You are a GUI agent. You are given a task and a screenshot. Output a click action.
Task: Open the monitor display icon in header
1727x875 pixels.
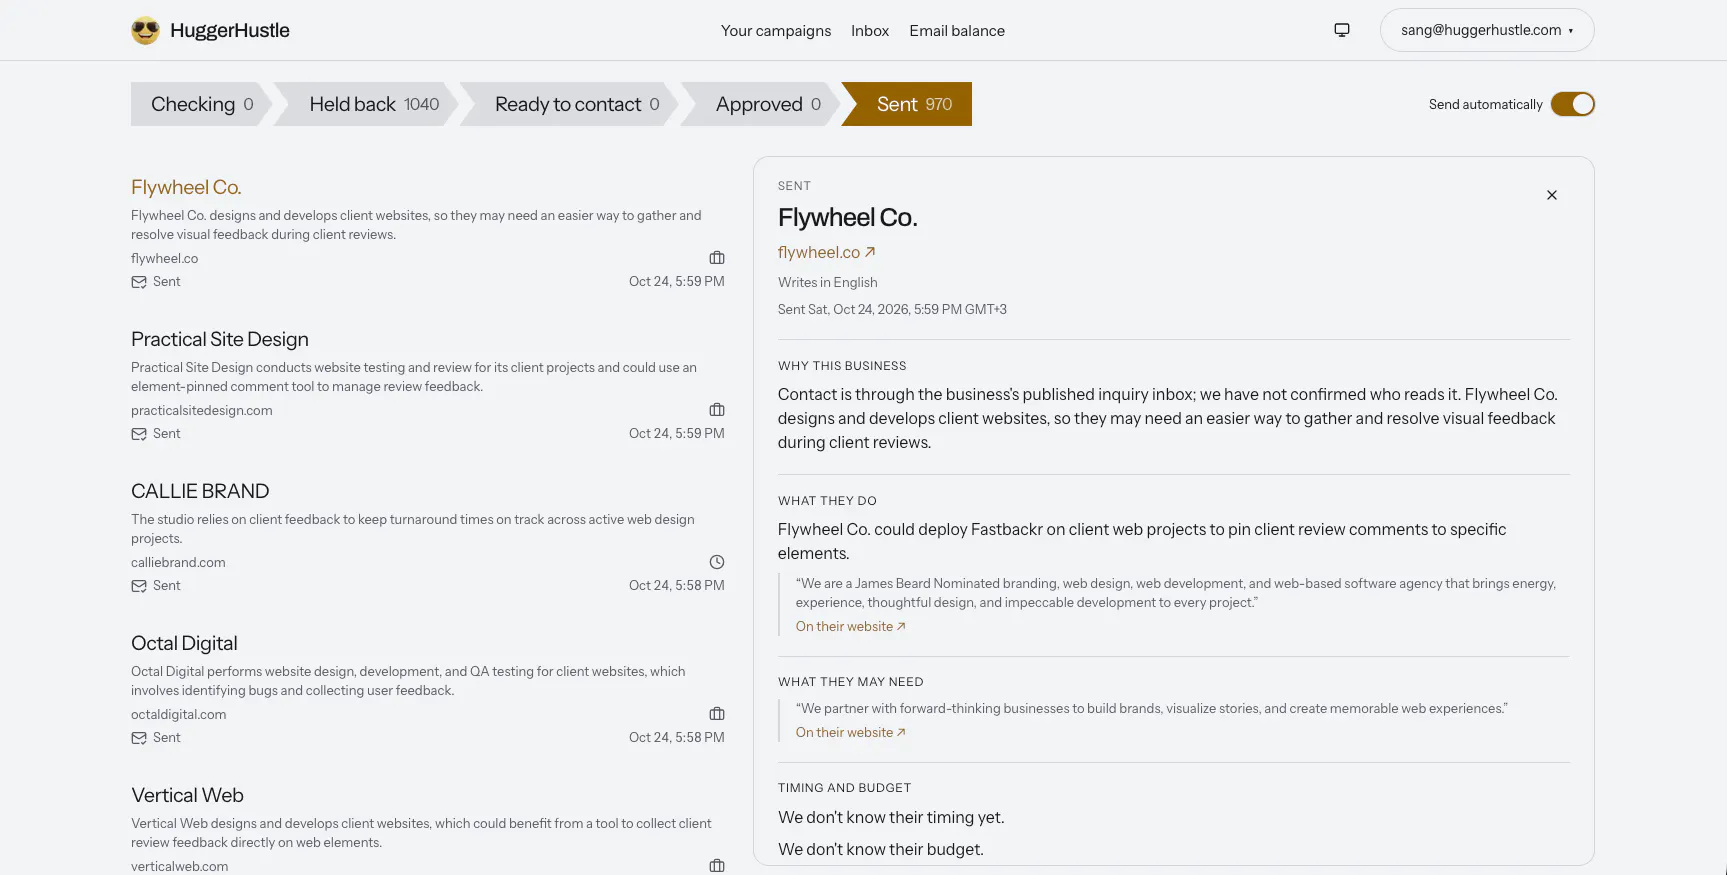(x=1342, y=30)
